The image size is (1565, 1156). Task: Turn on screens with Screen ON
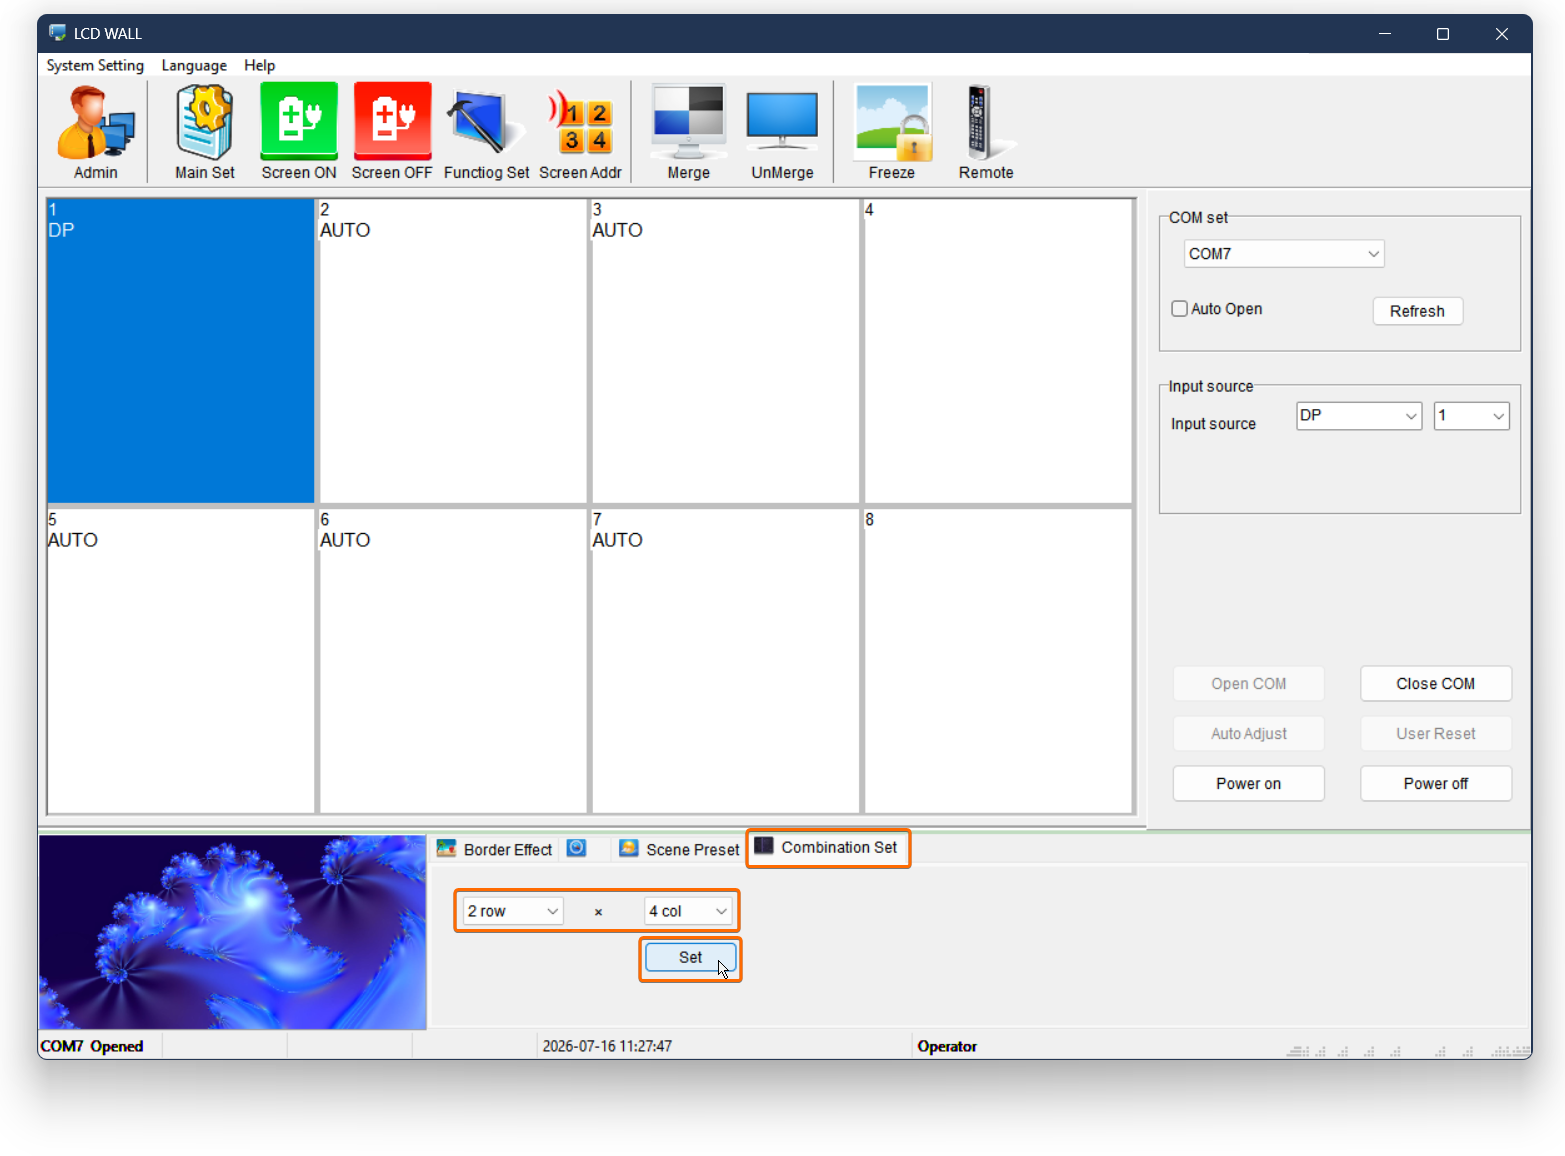pos(299,132)
